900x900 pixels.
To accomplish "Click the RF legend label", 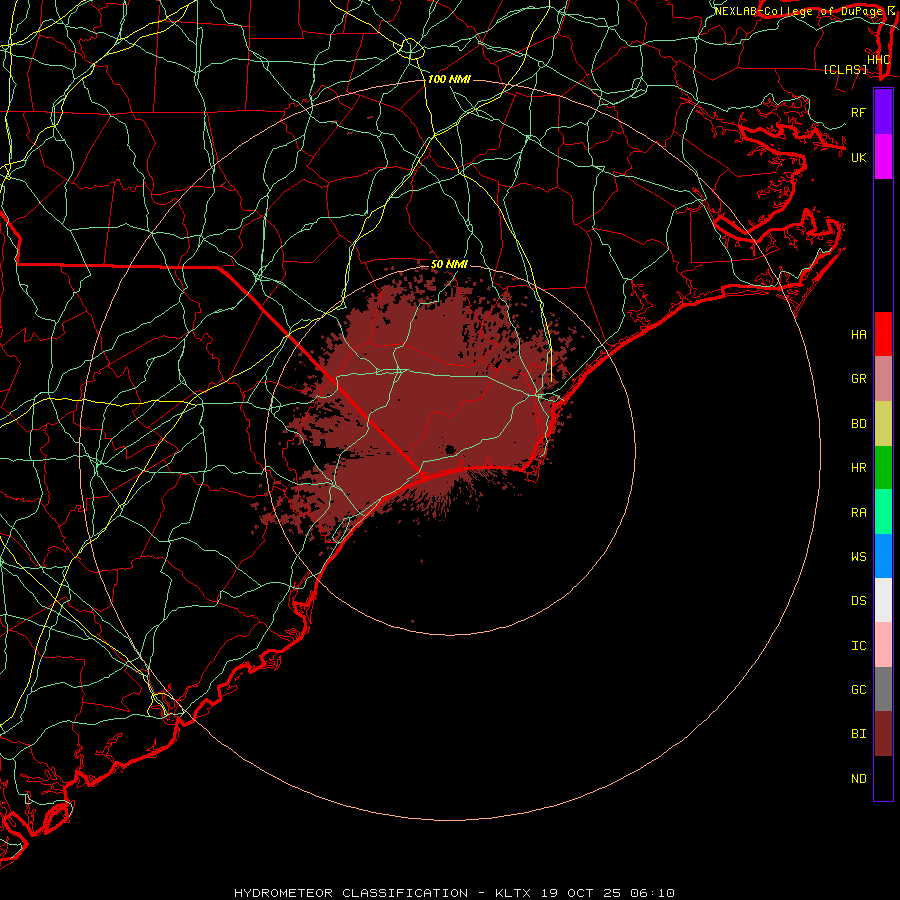I will tap(858, 112).
